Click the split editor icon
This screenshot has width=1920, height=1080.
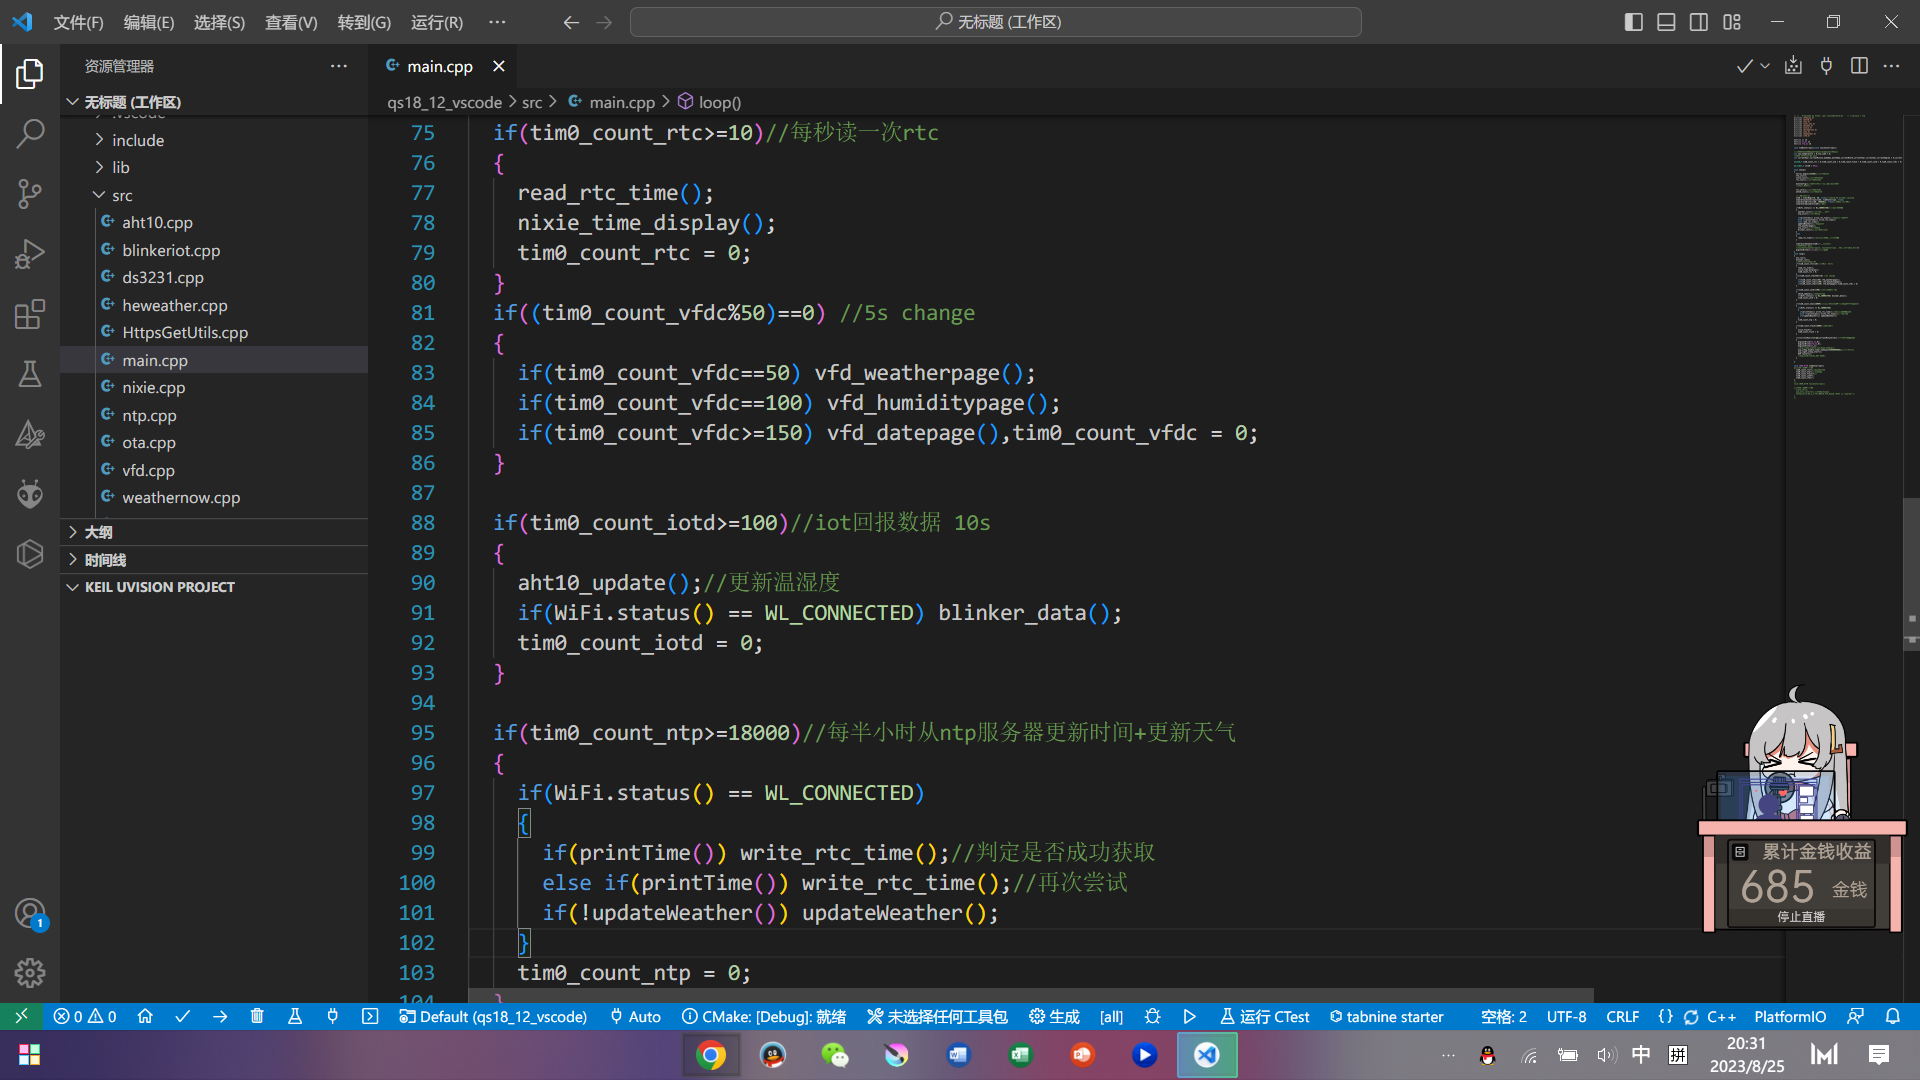coord(1859,66)
